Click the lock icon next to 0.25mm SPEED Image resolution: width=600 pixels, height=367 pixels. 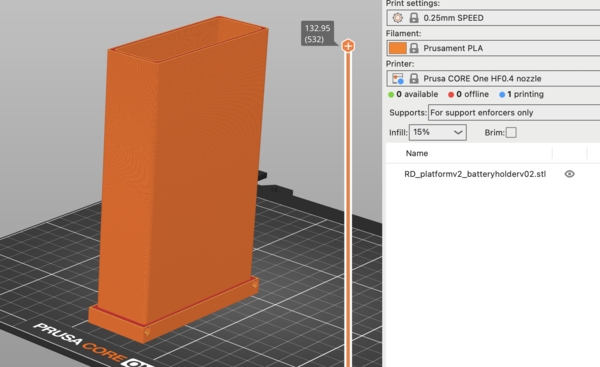[414, 18]
